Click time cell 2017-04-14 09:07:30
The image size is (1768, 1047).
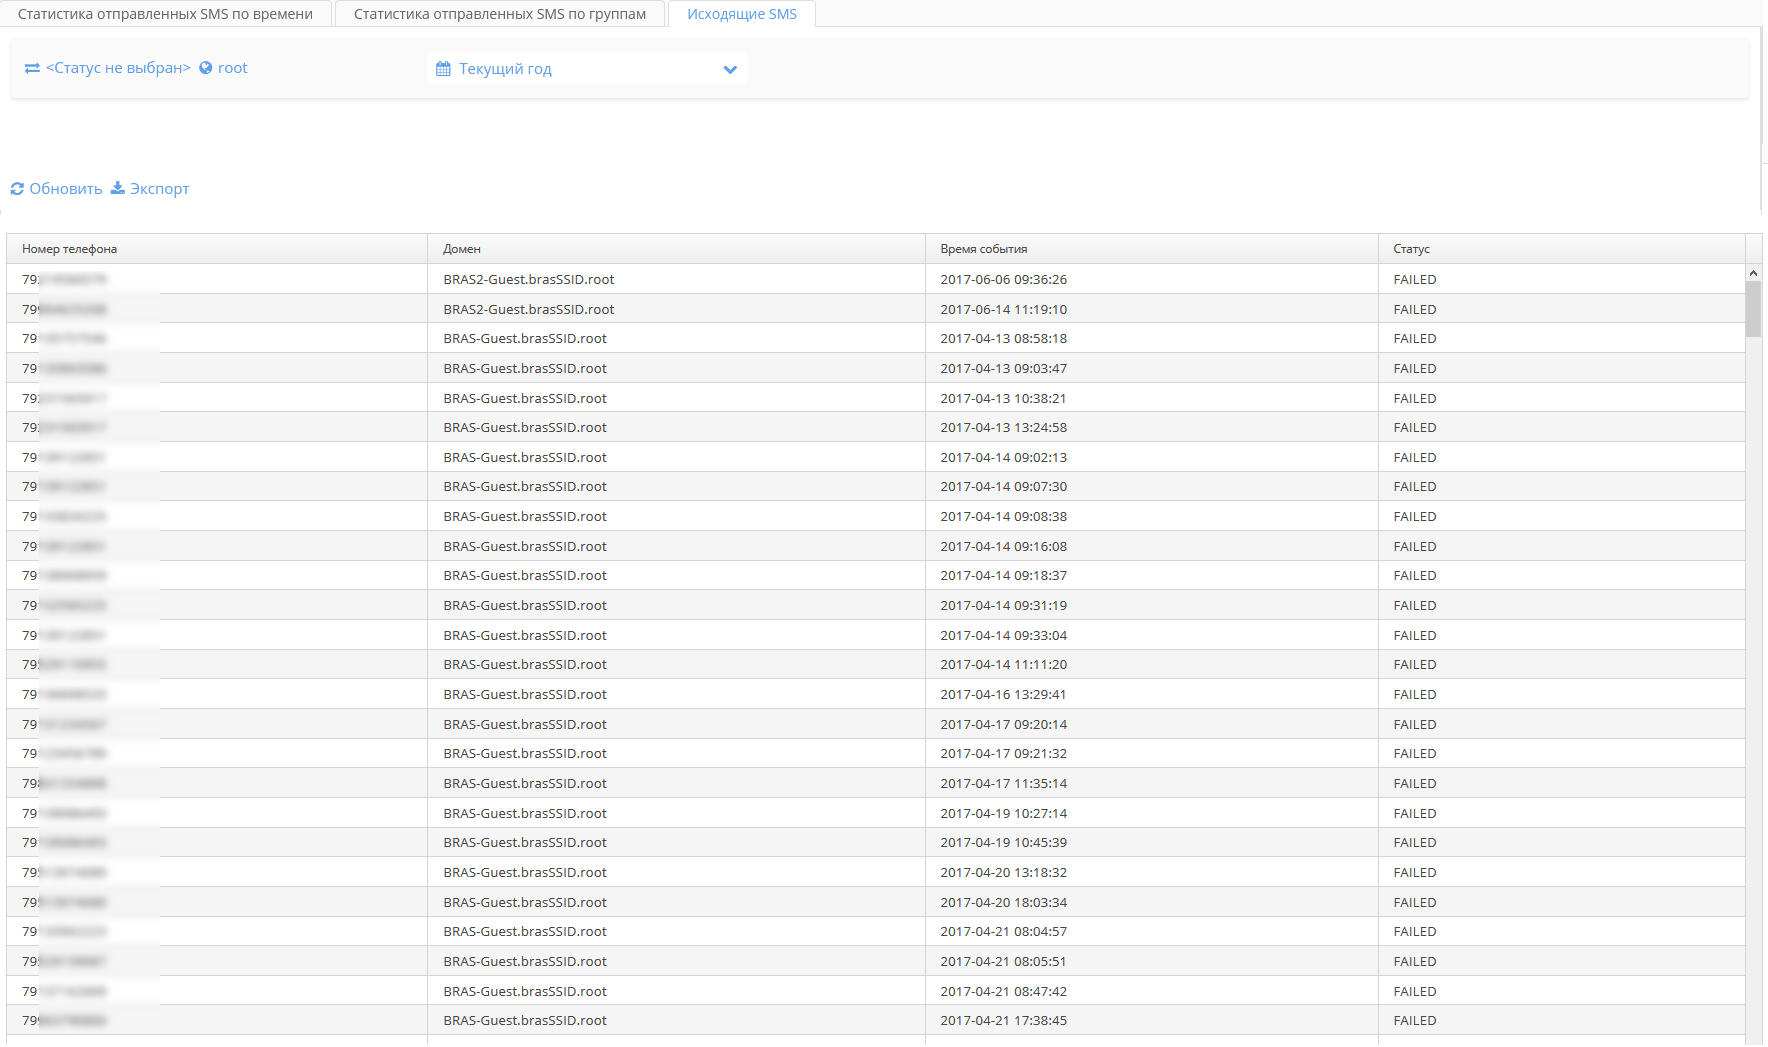(x=1152, y=486)
